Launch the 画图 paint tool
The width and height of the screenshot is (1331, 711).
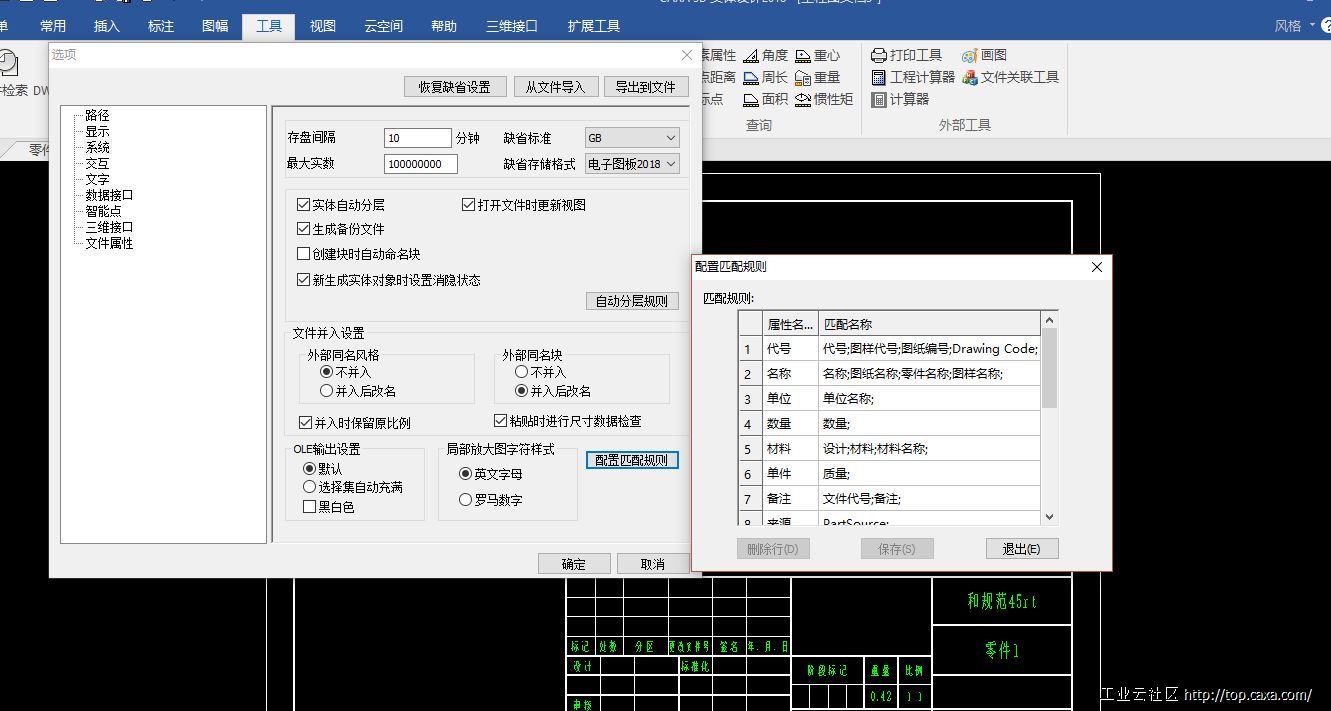click(984, 55)
